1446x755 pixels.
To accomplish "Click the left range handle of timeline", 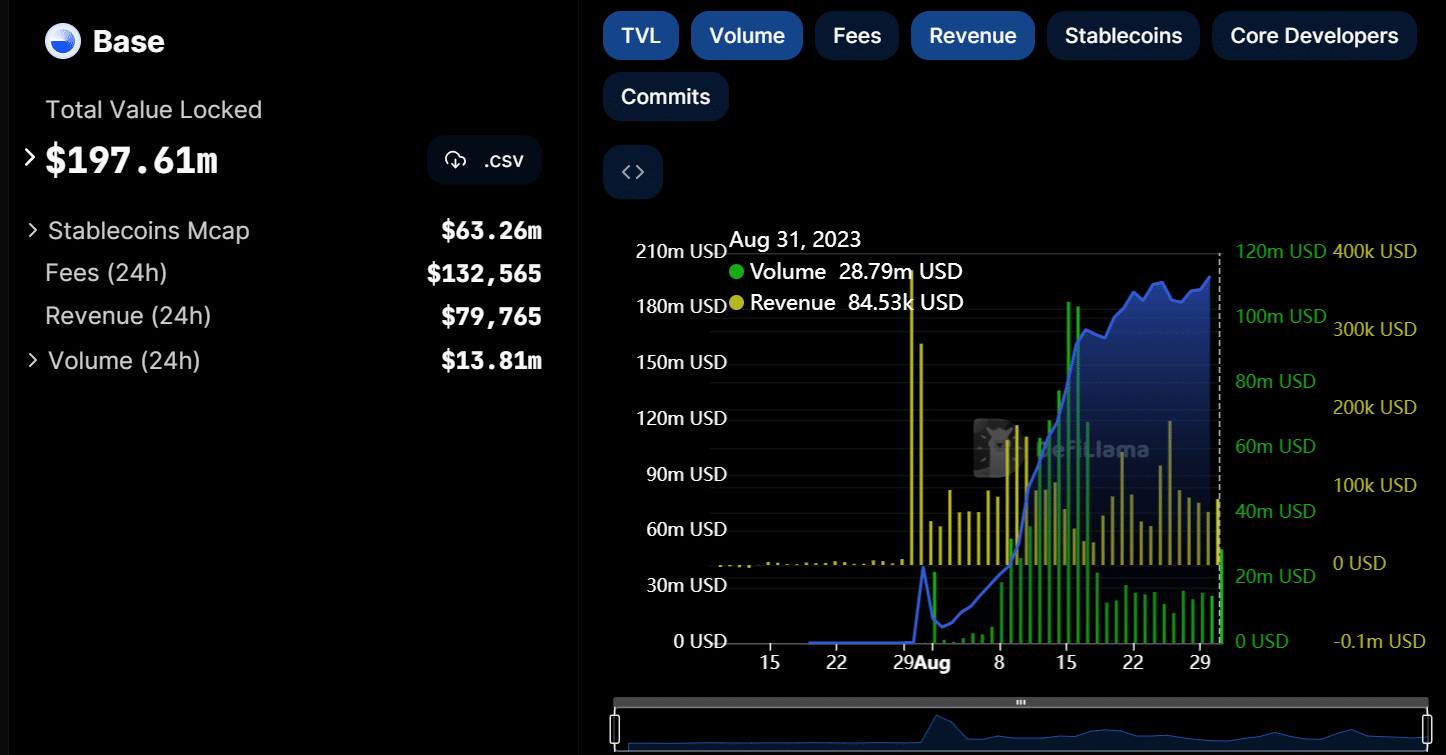I will (x=615, y=727).
